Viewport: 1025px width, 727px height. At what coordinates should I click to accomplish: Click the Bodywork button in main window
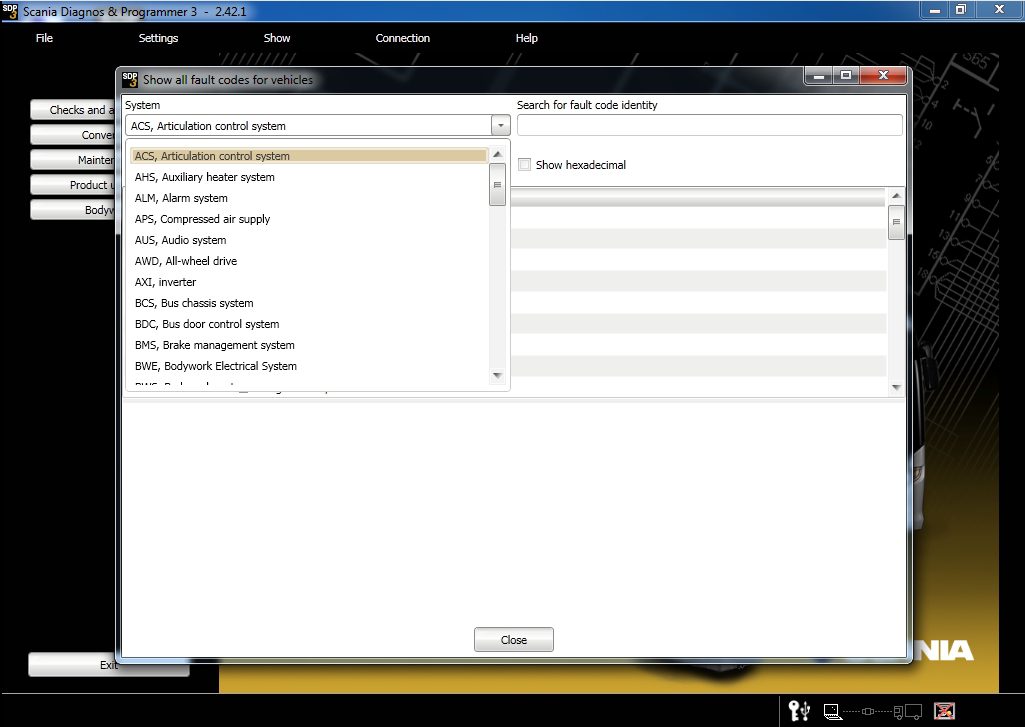tap(73, 209)
